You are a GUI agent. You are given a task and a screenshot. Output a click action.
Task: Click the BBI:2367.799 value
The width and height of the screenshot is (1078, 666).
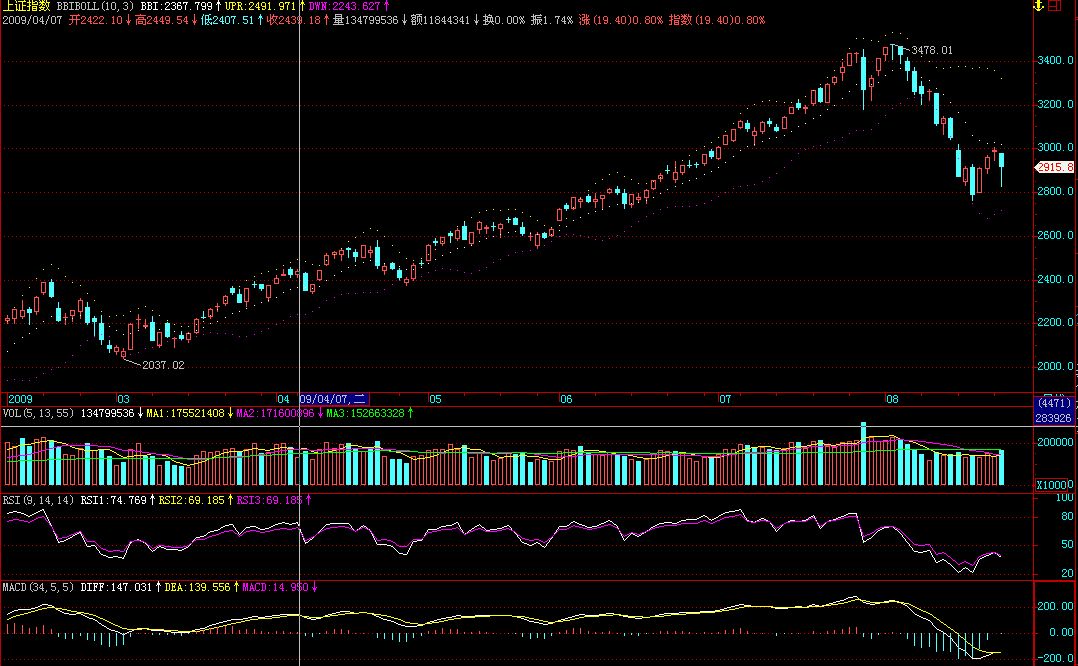click(177, 6)
